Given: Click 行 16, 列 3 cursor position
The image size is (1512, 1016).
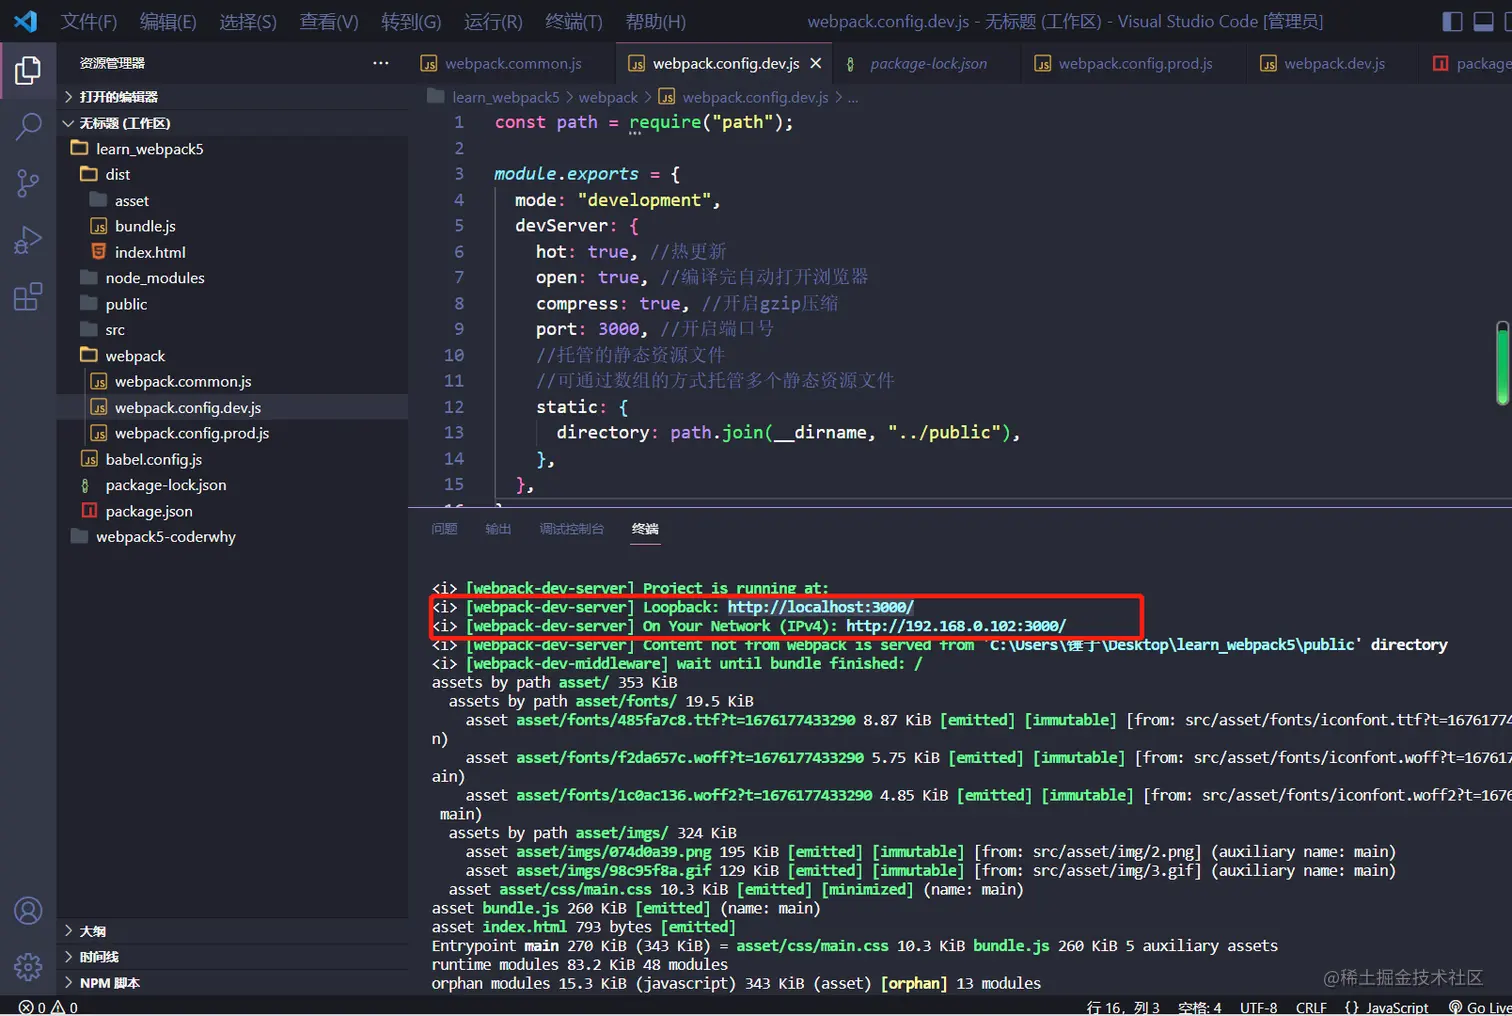Looking at the screenshot, I should (1123, 1007).
